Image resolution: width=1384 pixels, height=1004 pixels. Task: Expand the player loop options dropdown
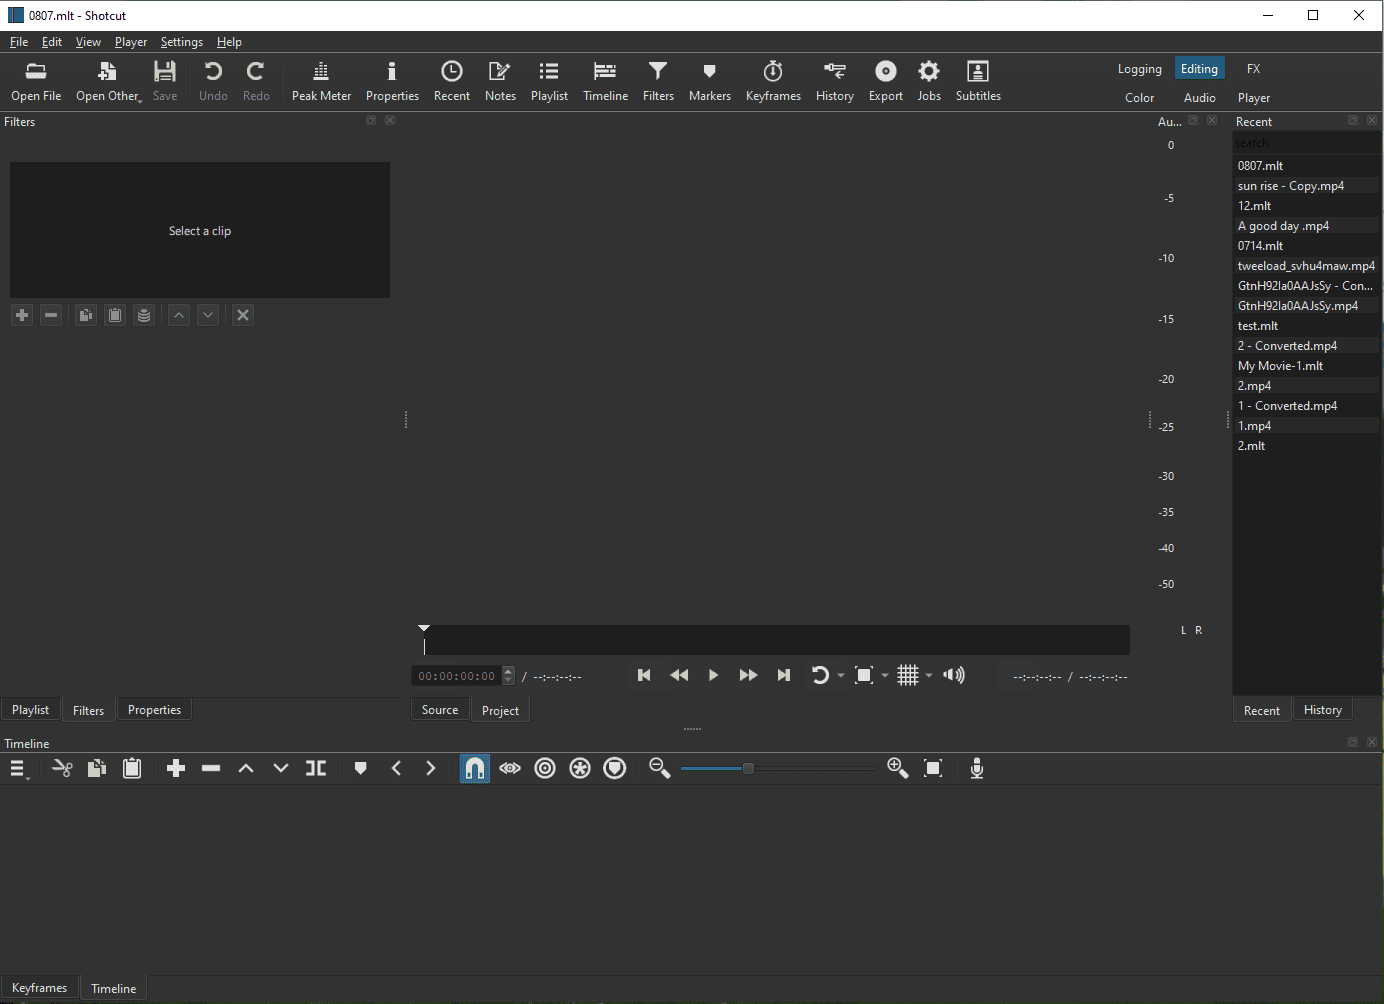(841, 675)
